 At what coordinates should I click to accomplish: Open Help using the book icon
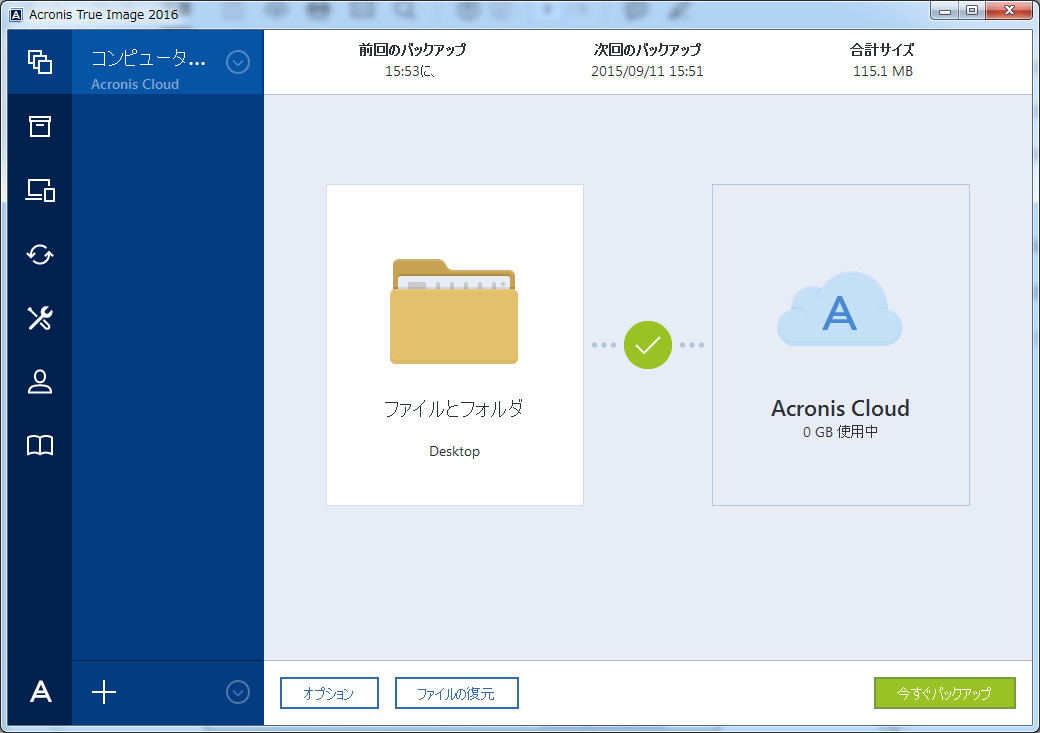(x=39, y=446)
